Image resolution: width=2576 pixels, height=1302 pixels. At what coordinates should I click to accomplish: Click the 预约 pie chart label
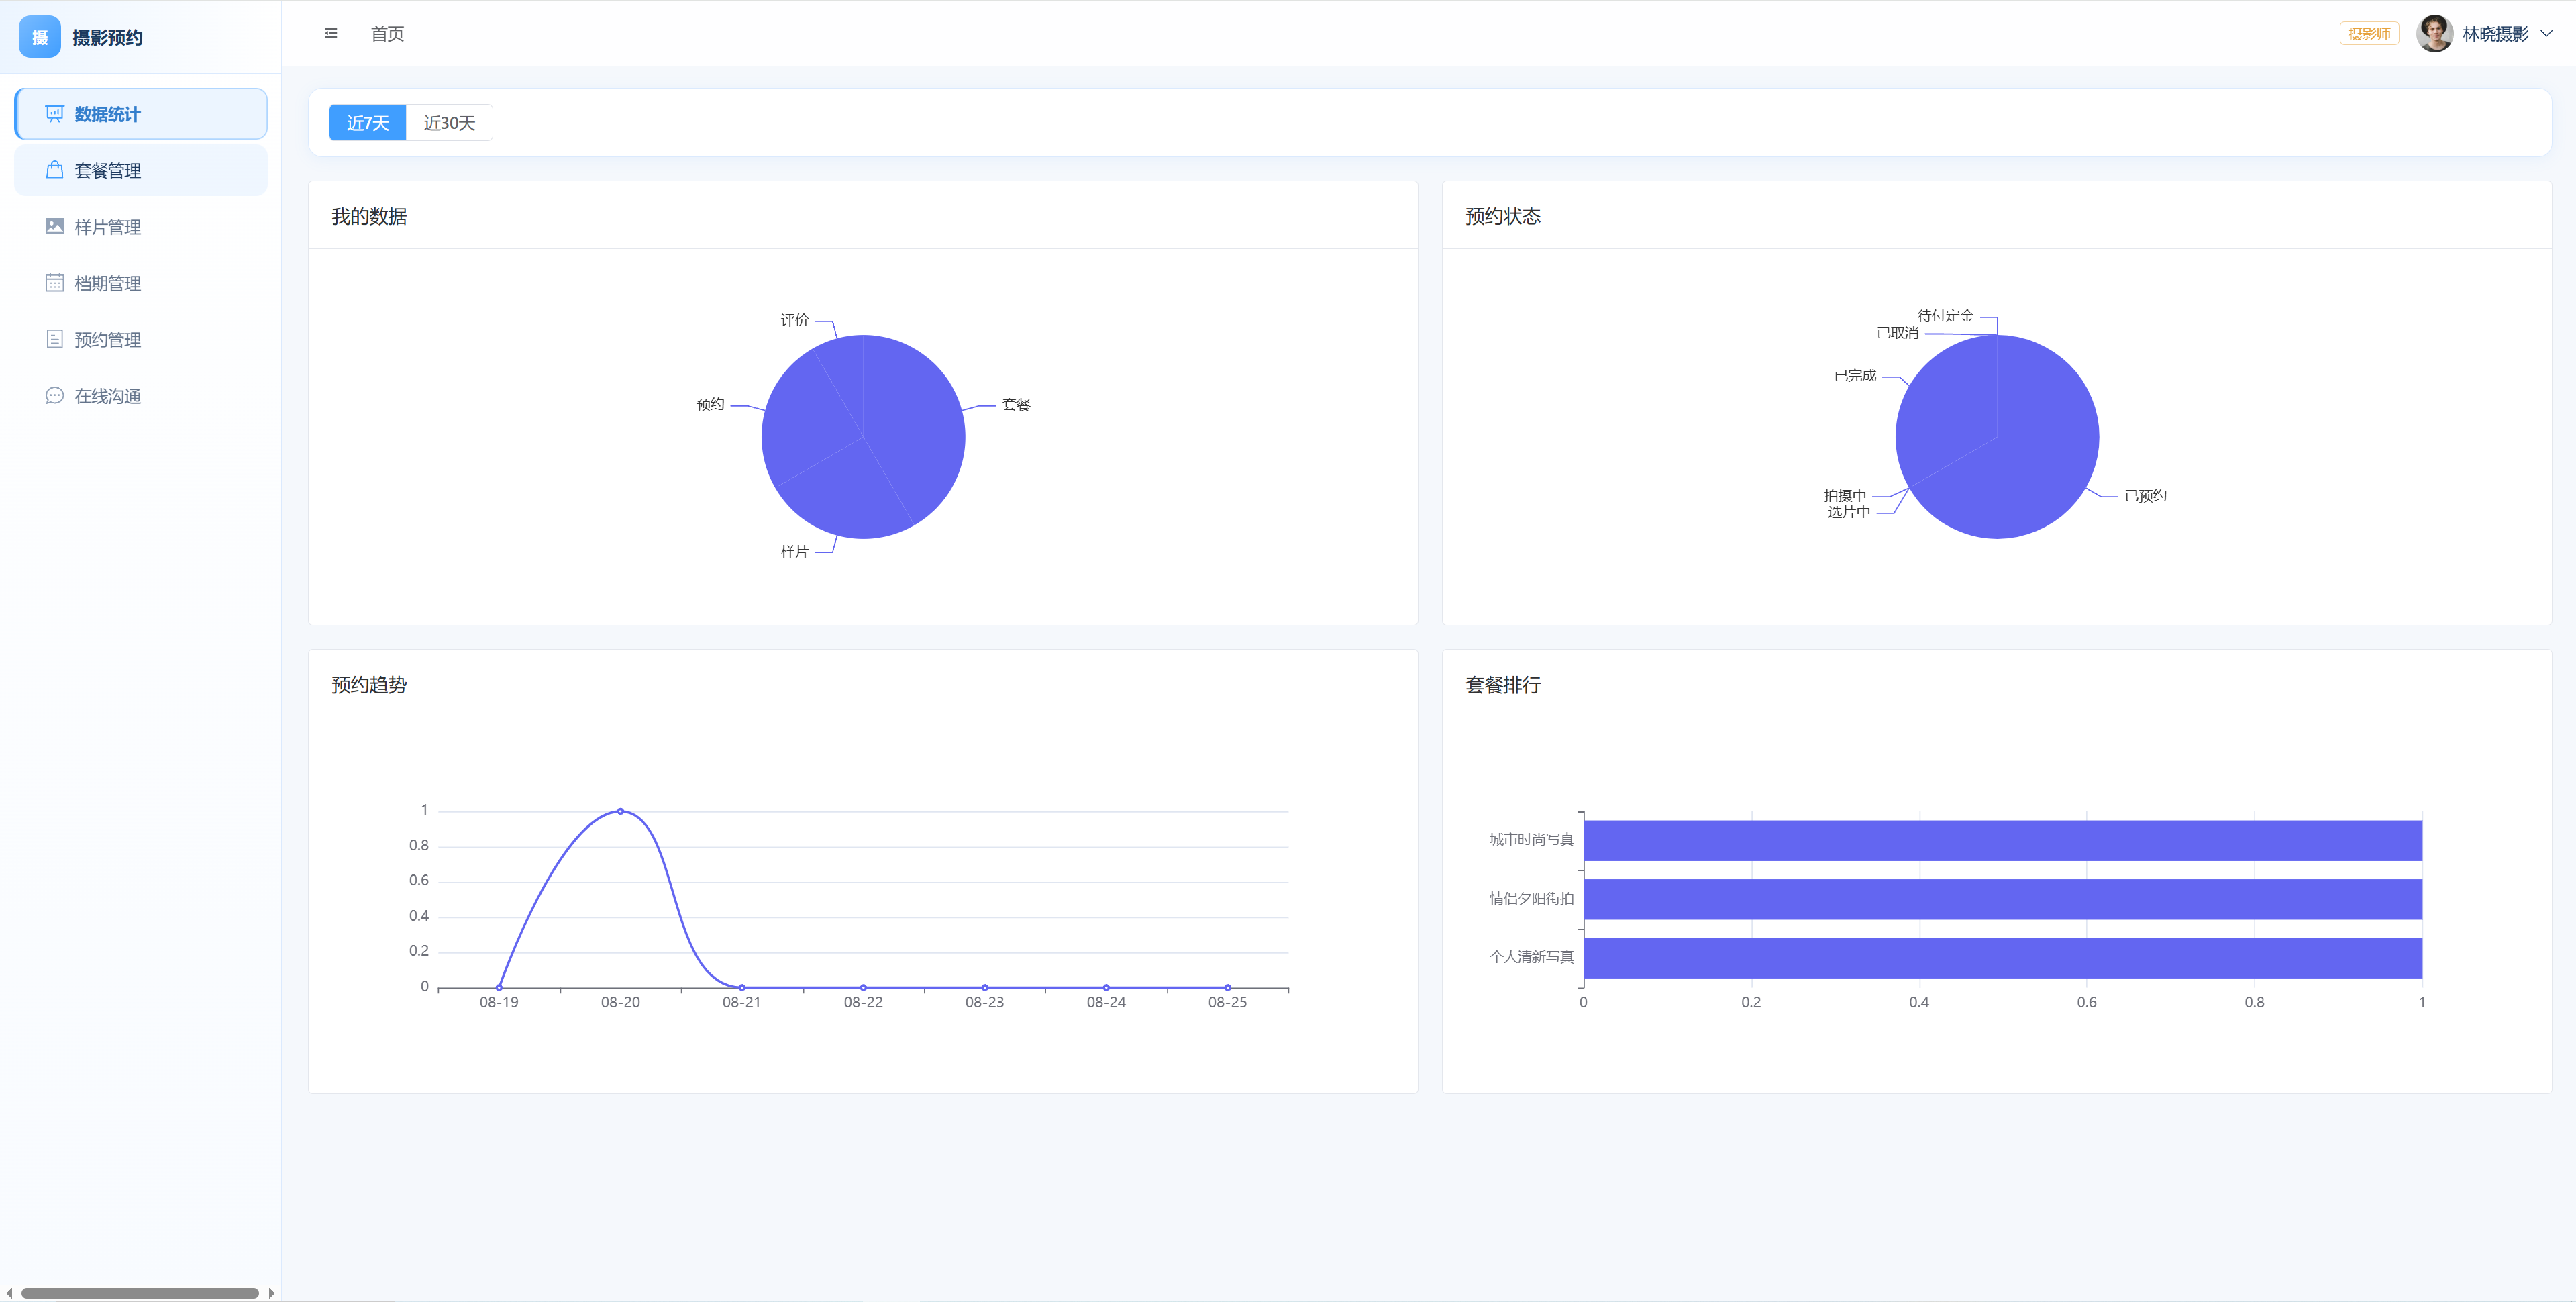tap(710, 405)
